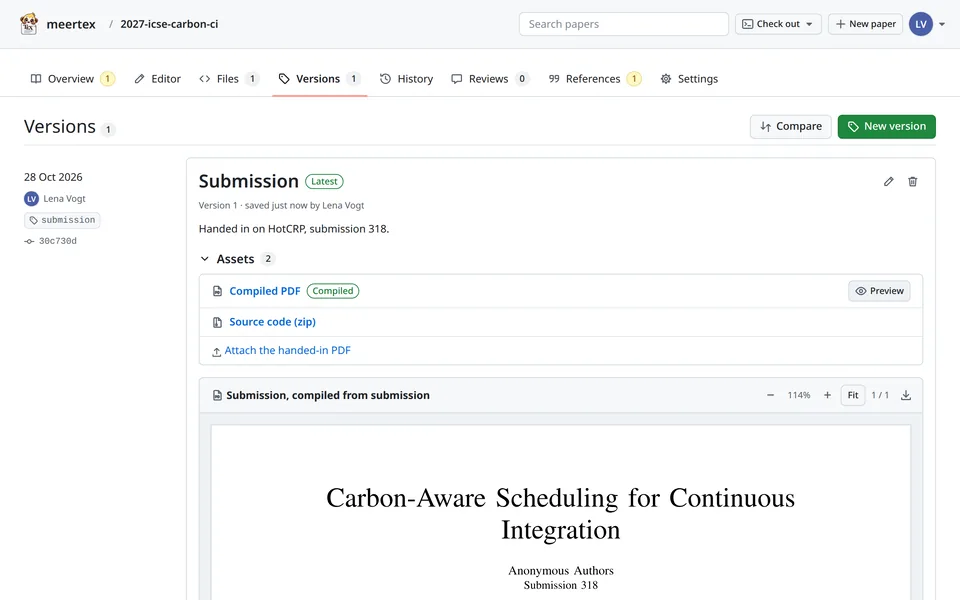This screenshot has width=960, height=600.
Task: Download the previewed PDF
Action: pyautogui.click(x=906, y=395)
